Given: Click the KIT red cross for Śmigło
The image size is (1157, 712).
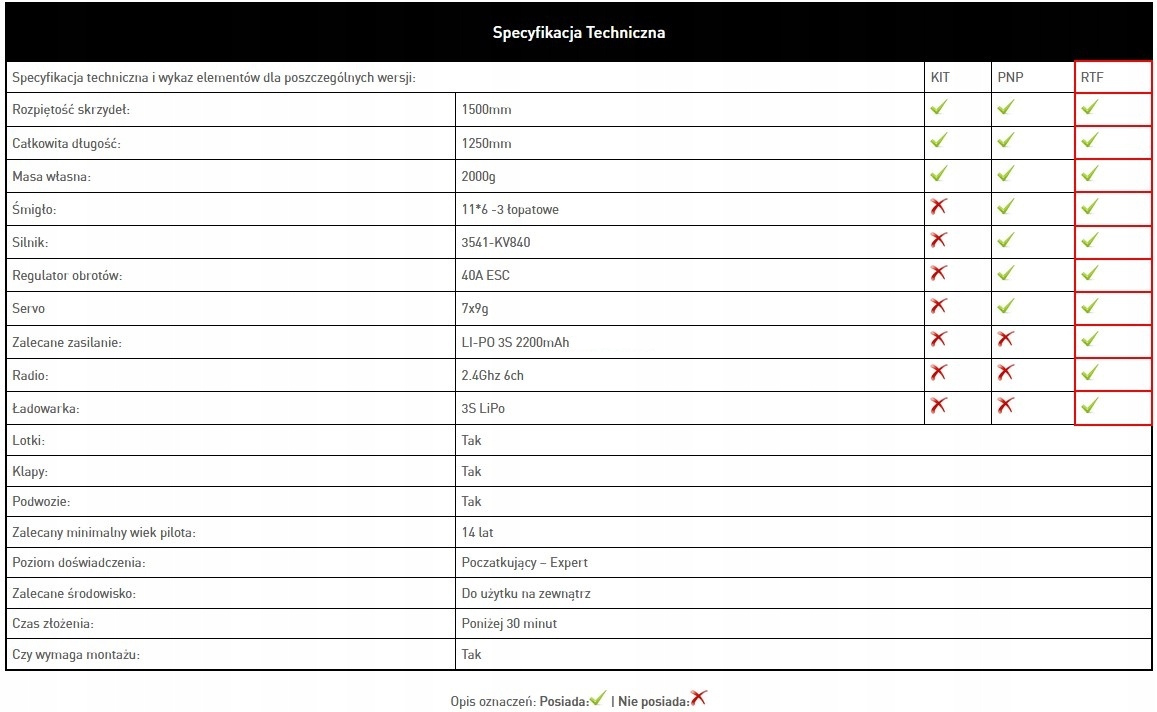Looking at the screenshot, I should click(938, 207).
